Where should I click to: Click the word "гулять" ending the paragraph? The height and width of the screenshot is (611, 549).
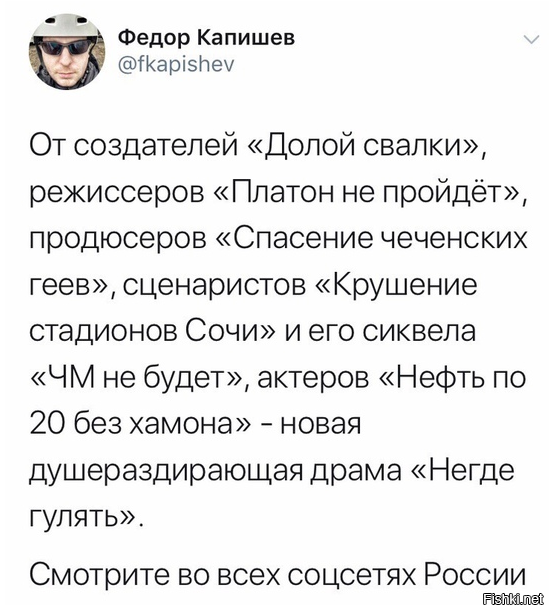pyautogui.click(x=74, y=516)
